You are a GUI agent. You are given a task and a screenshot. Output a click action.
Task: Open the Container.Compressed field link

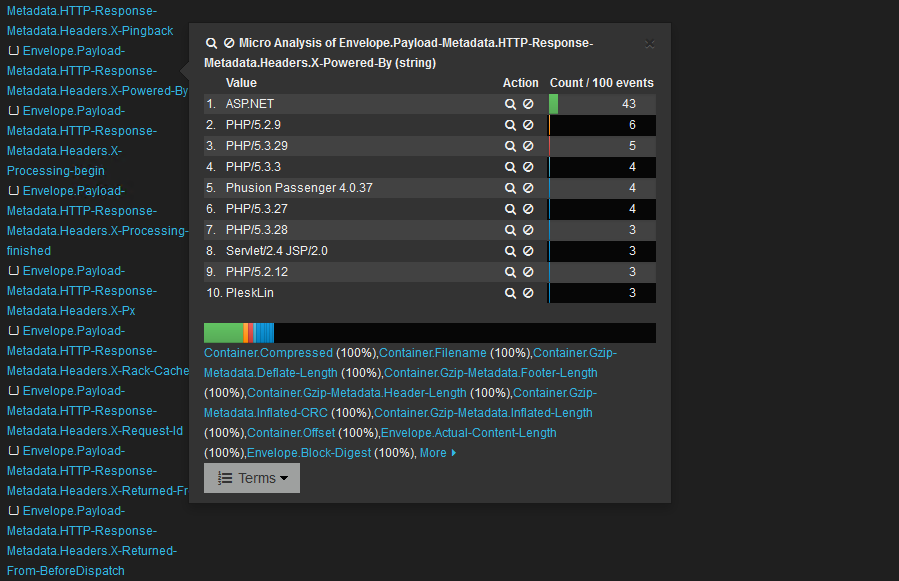tap(267, 352)
